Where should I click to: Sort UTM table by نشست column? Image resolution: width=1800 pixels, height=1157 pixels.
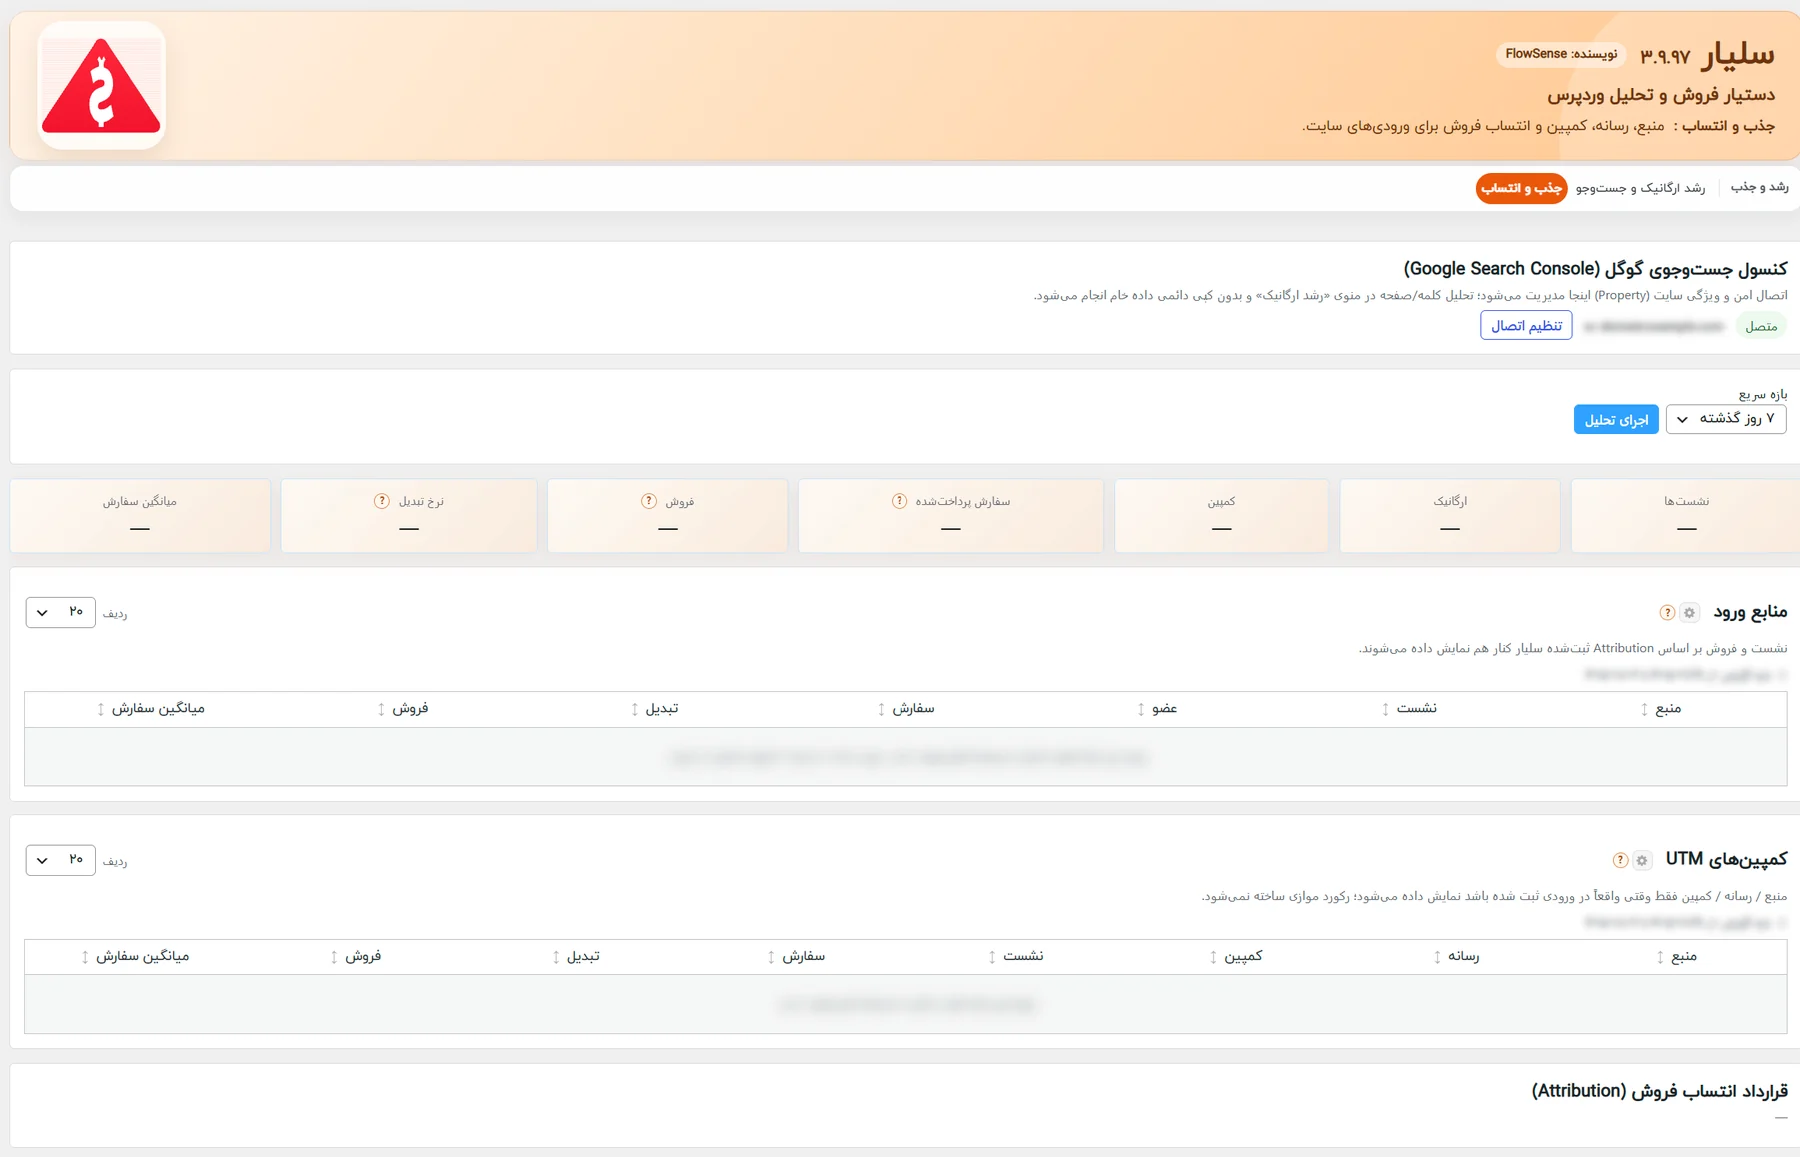coord(1016,957)
